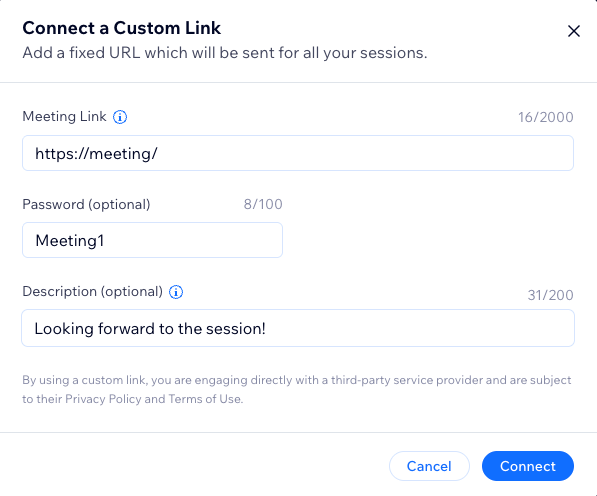The height and width of the screenshot is (496, 597).
Task: Click the Password (optional) label
Action: click(x=86, y=204)
